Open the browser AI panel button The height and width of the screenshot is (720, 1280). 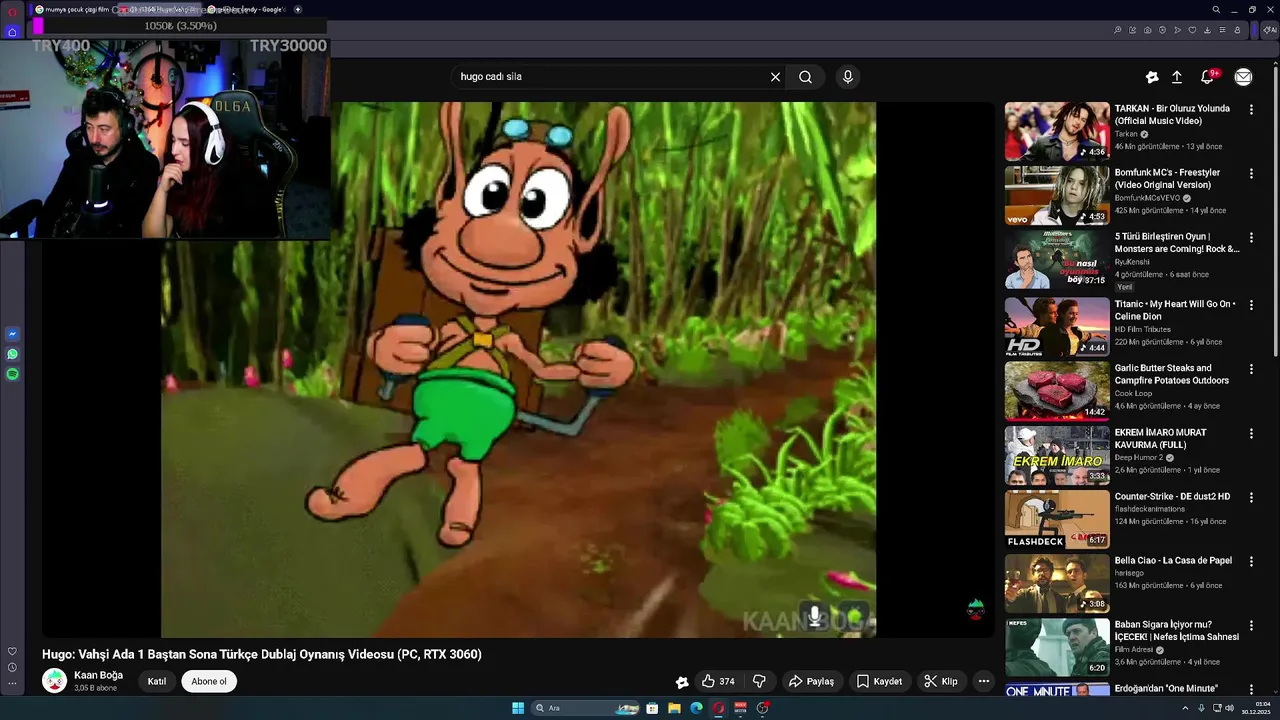click(1268, 30)
